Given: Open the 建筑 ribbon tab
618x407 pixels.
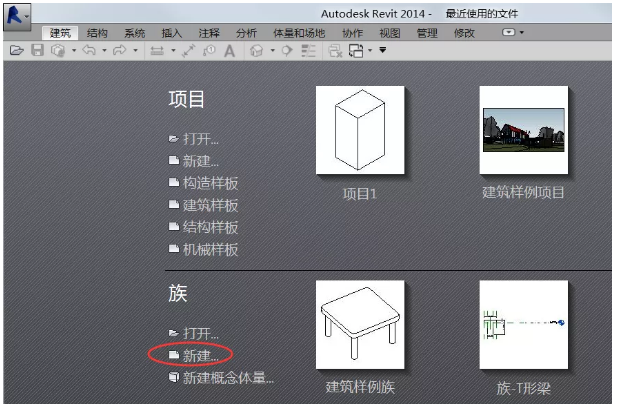Looking at the screenshot, I should [60, 33].
